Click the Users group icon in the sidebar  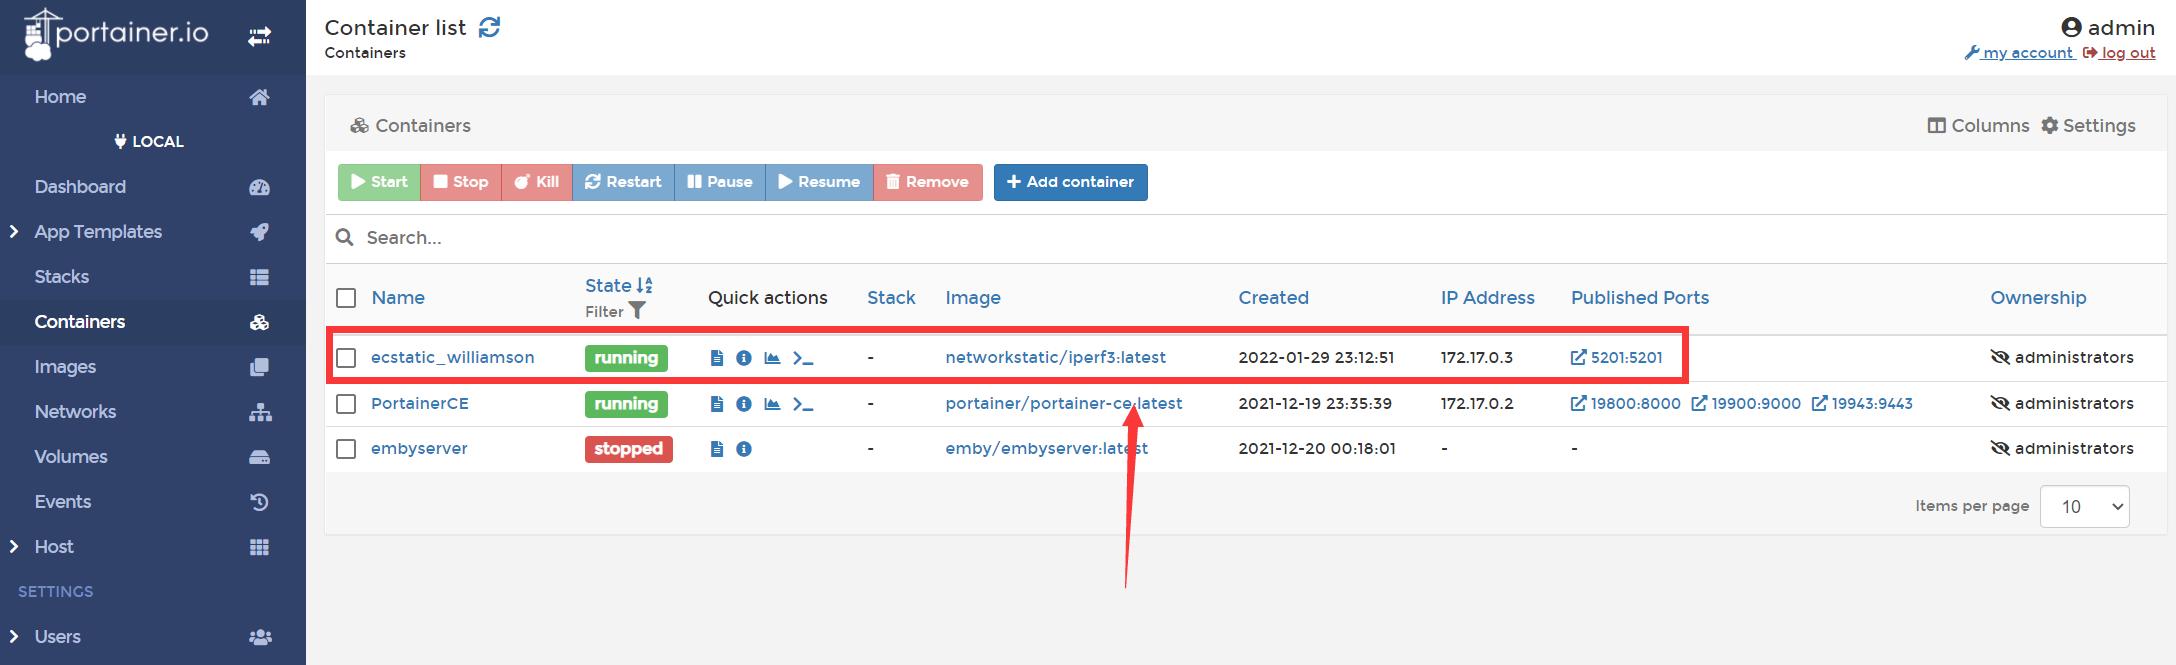pyautogui.click(x=260, y=637)
